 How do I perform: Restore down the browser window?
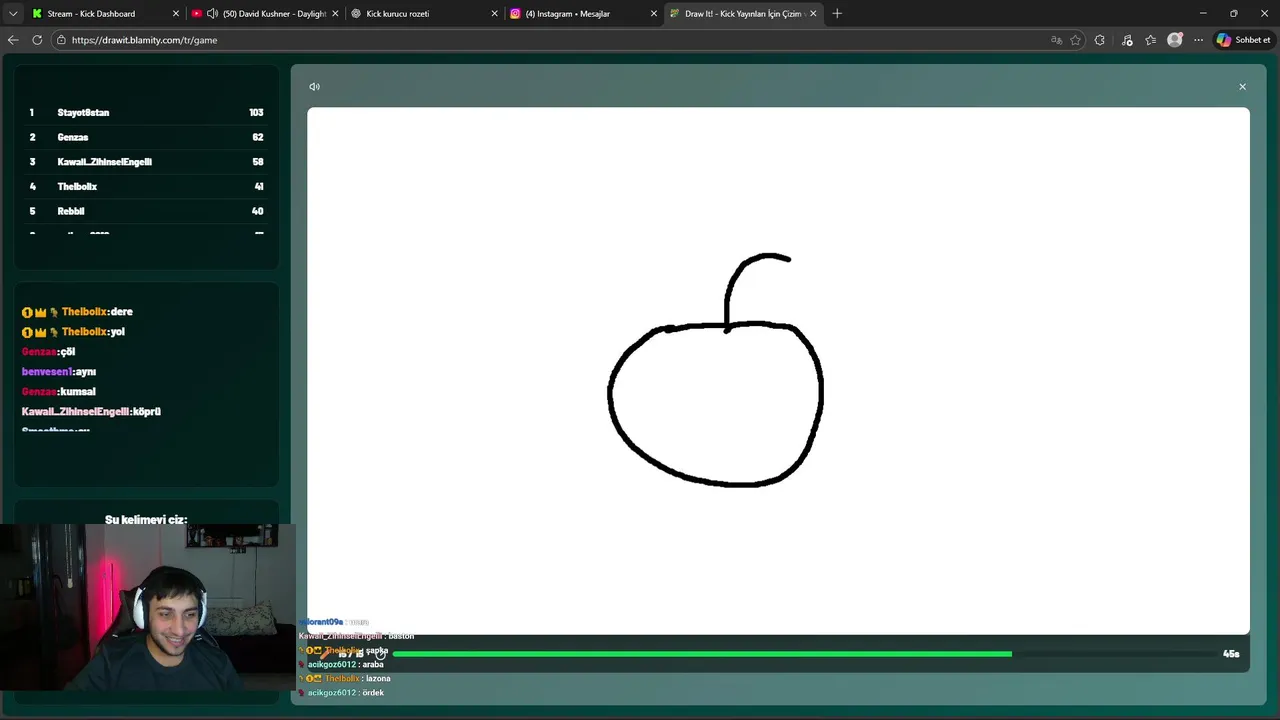point(1233,14)
